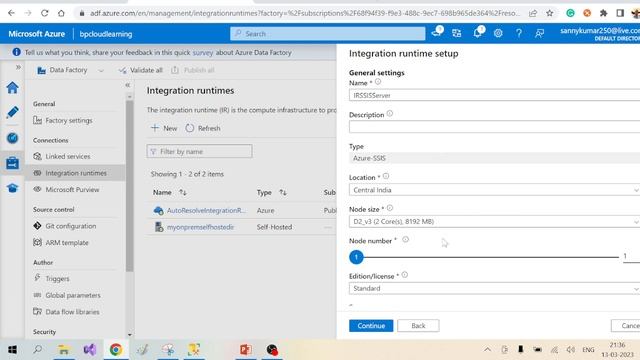Open browser extensions puzzle icon
This screenshot has width=640, height=360.
click(x=603, y=13)
